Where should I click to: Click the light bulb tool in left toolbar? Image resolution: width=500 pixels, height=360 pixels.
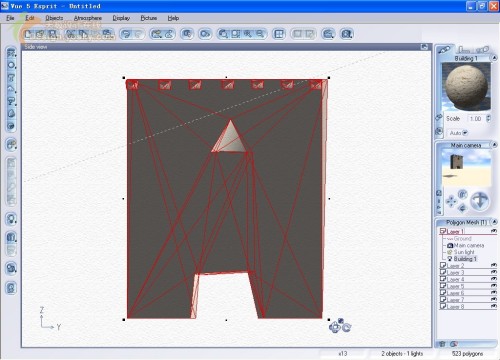11,219
